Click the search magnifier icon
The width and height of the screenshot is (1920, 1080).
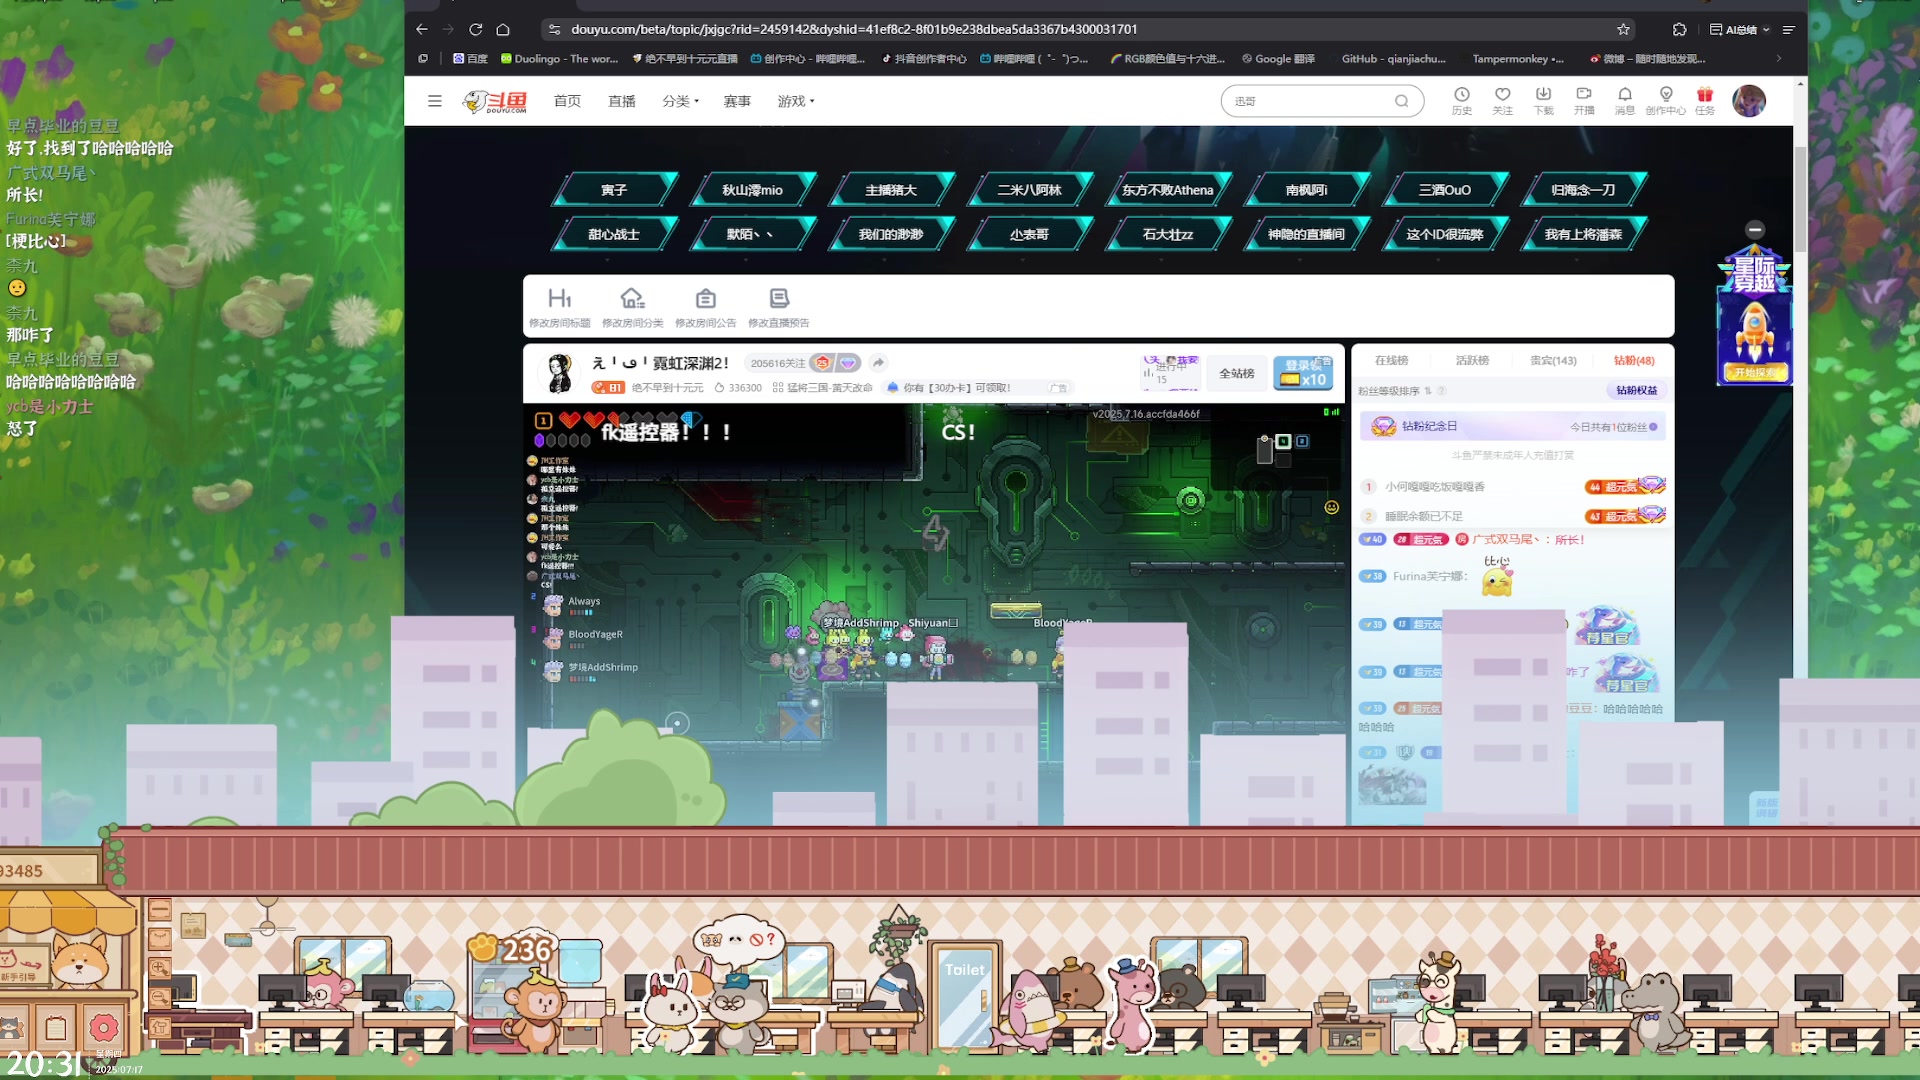pyautogui.click(x=1401, y=101)
